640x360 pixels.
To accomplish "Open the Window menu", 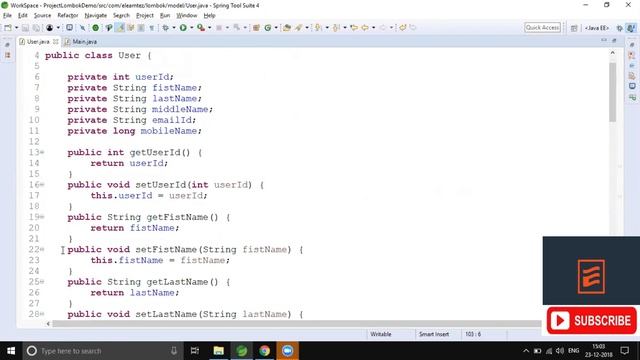I will click(187, 16).
